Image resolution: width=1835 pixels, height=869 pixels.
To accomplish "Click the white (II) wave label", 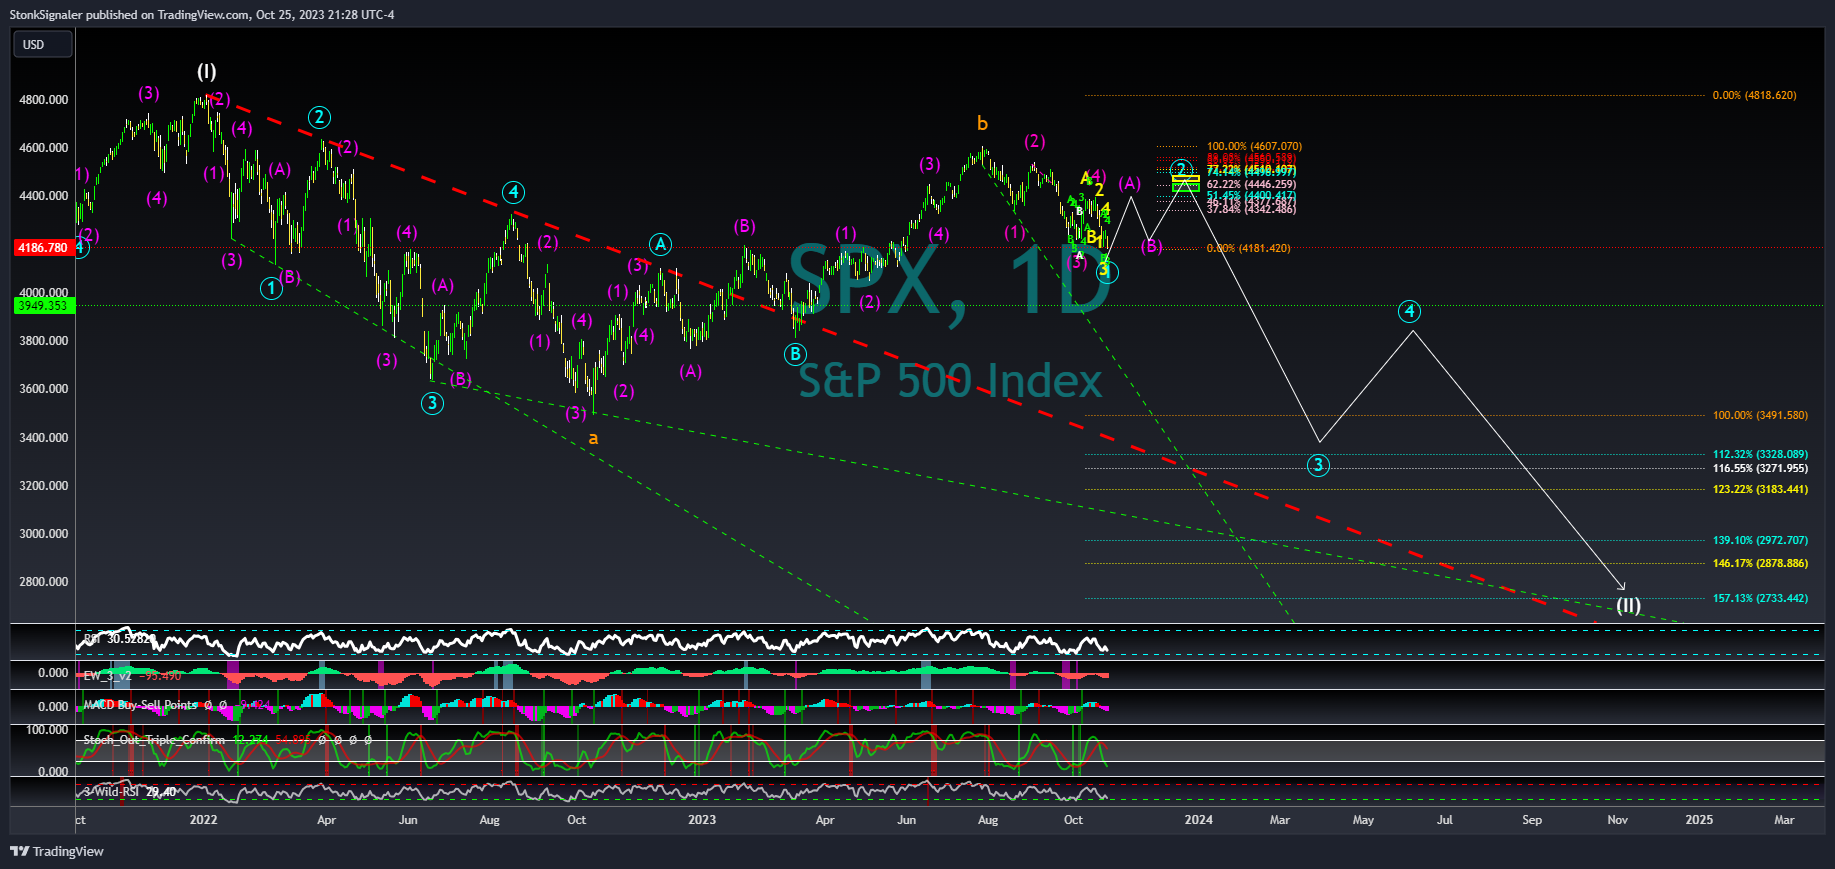I will coord(1629,605).
